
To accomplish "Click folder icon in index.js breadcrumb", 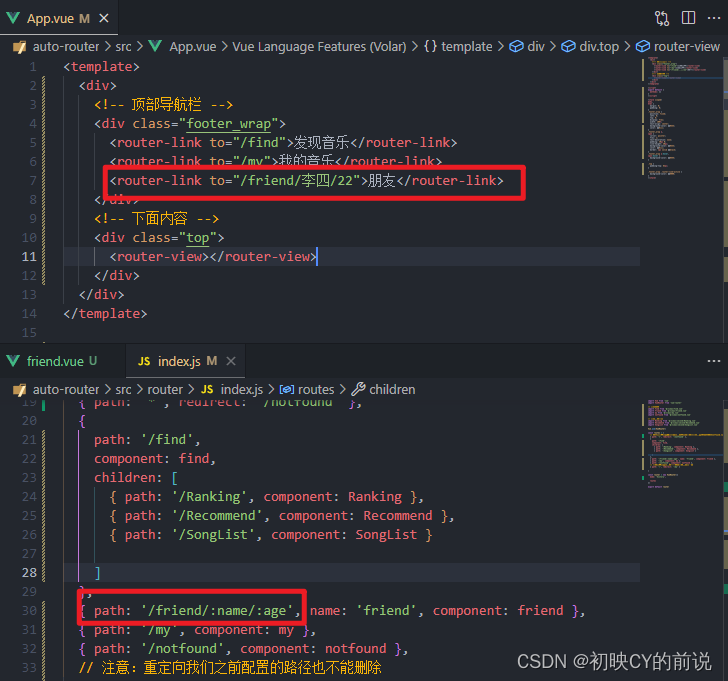I will coord(20,389).
